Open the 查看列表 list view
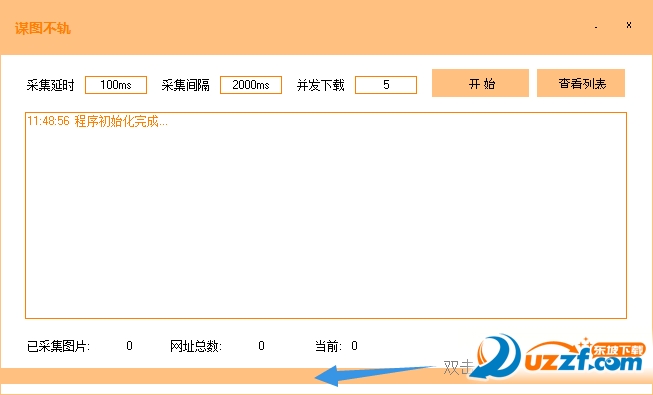This screenshot has width=653, height=395. [x=581, y=83]
